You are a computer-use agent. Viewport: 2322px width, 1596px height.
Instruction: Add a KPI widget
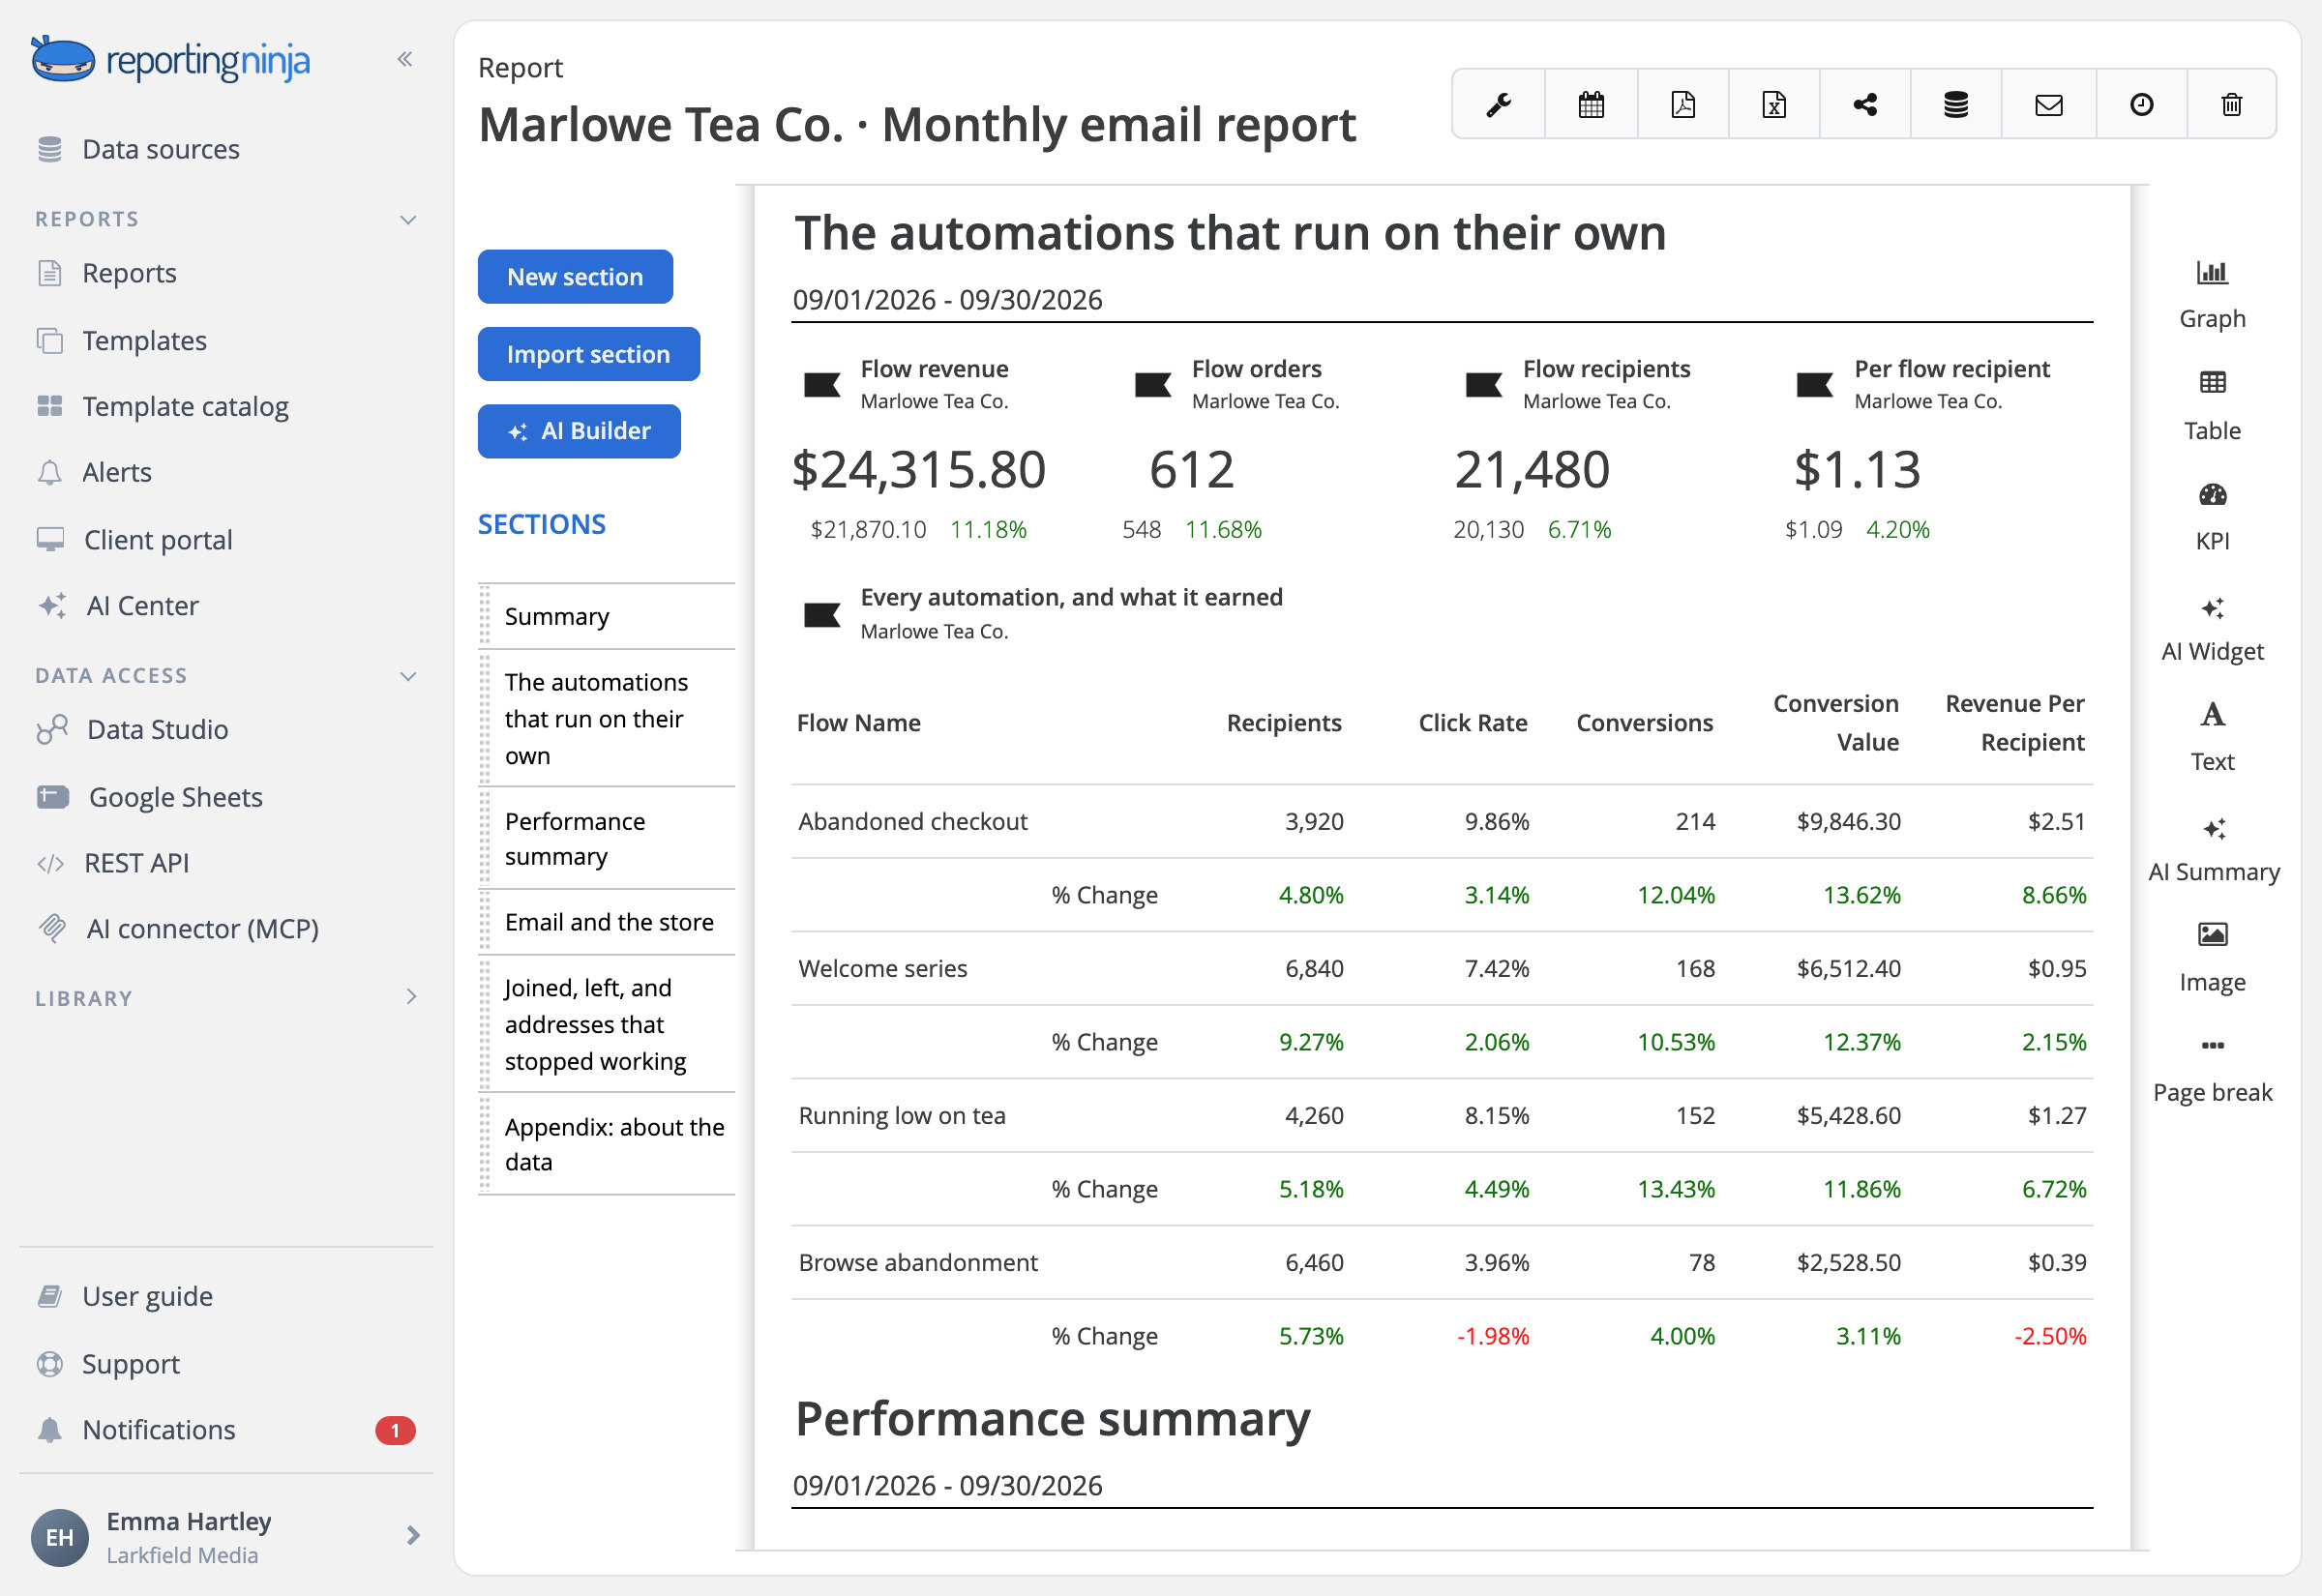click(2212, 517)
